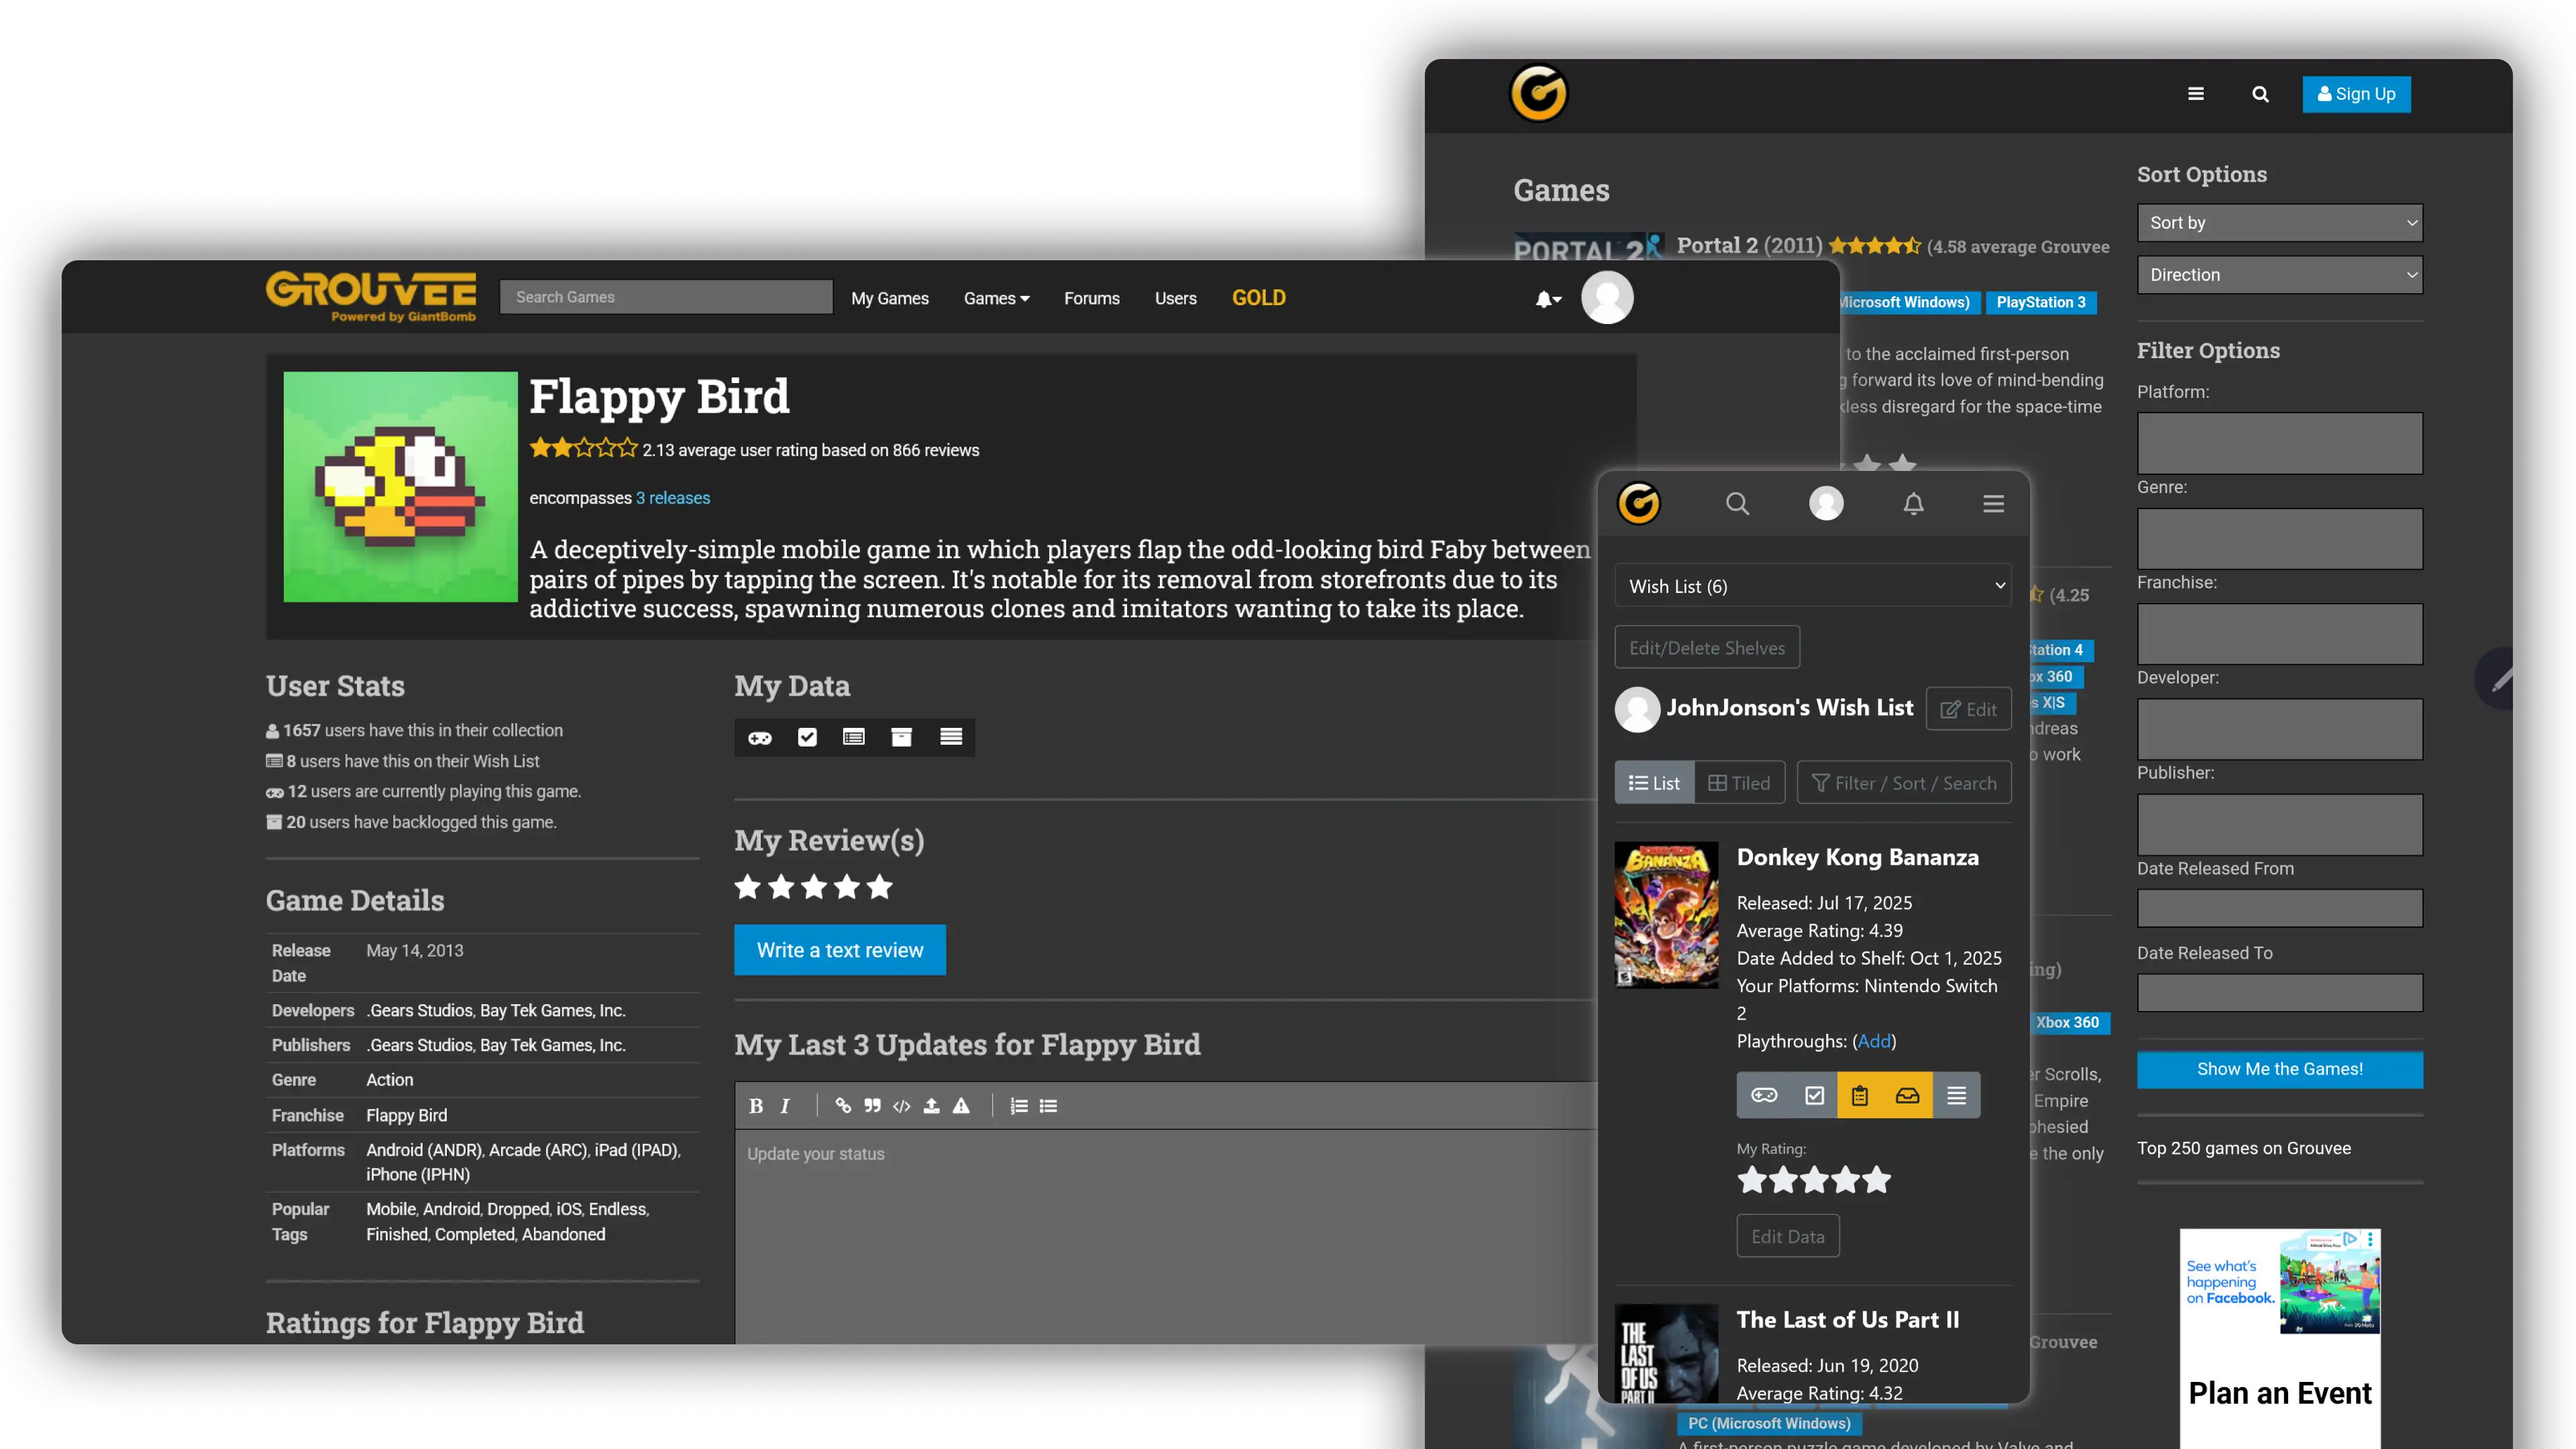Expand the Sort by dropdown
Image resolution: width=2576 pixels, height=1449 pixels.
2279,223
